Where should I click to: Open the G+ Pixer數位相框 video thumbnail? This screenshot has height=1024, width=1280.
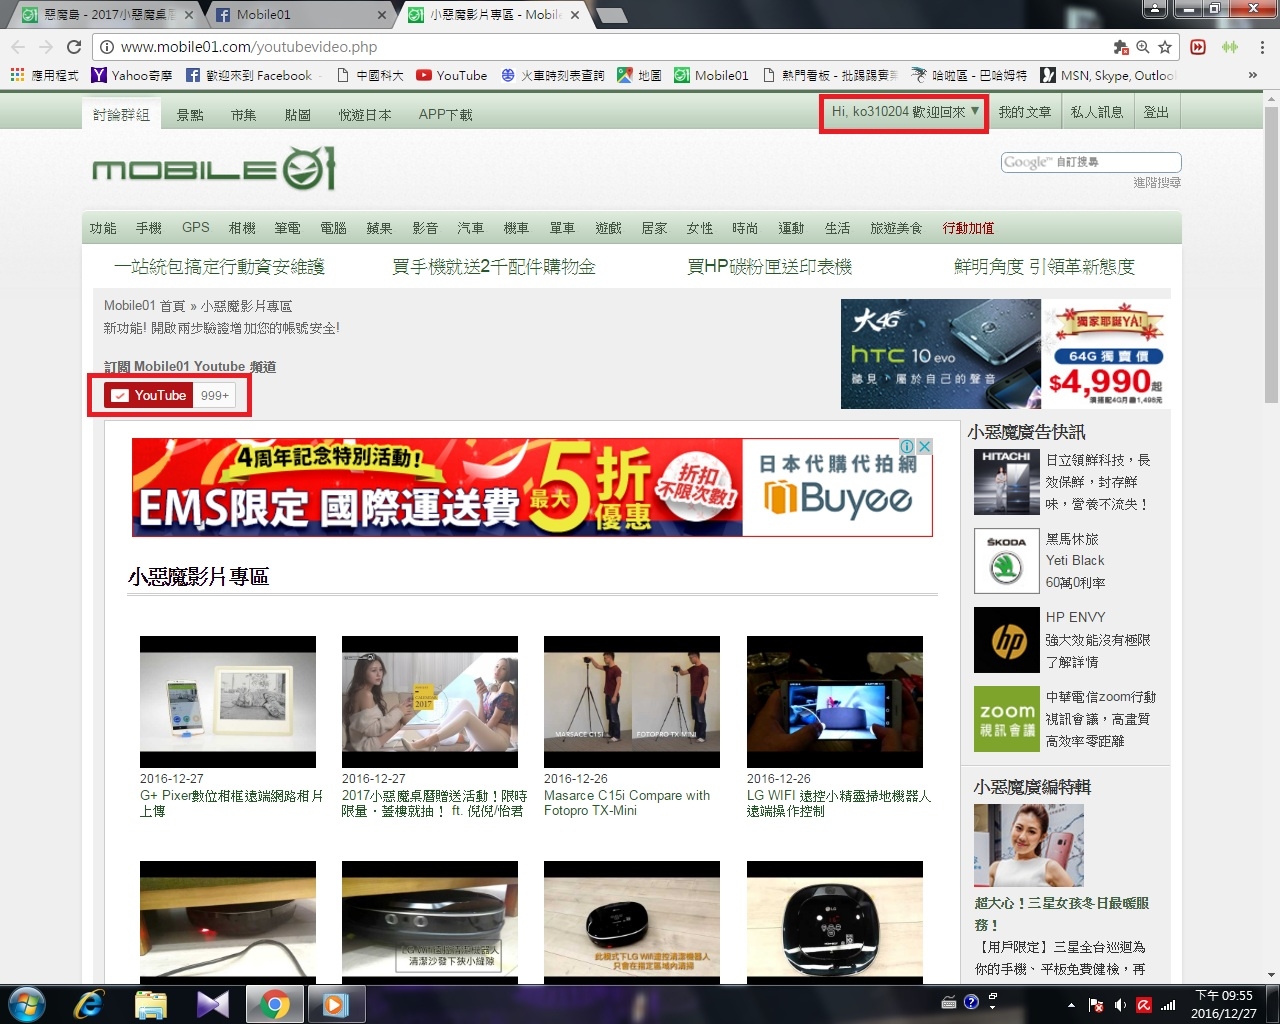[x=228, y=702]
